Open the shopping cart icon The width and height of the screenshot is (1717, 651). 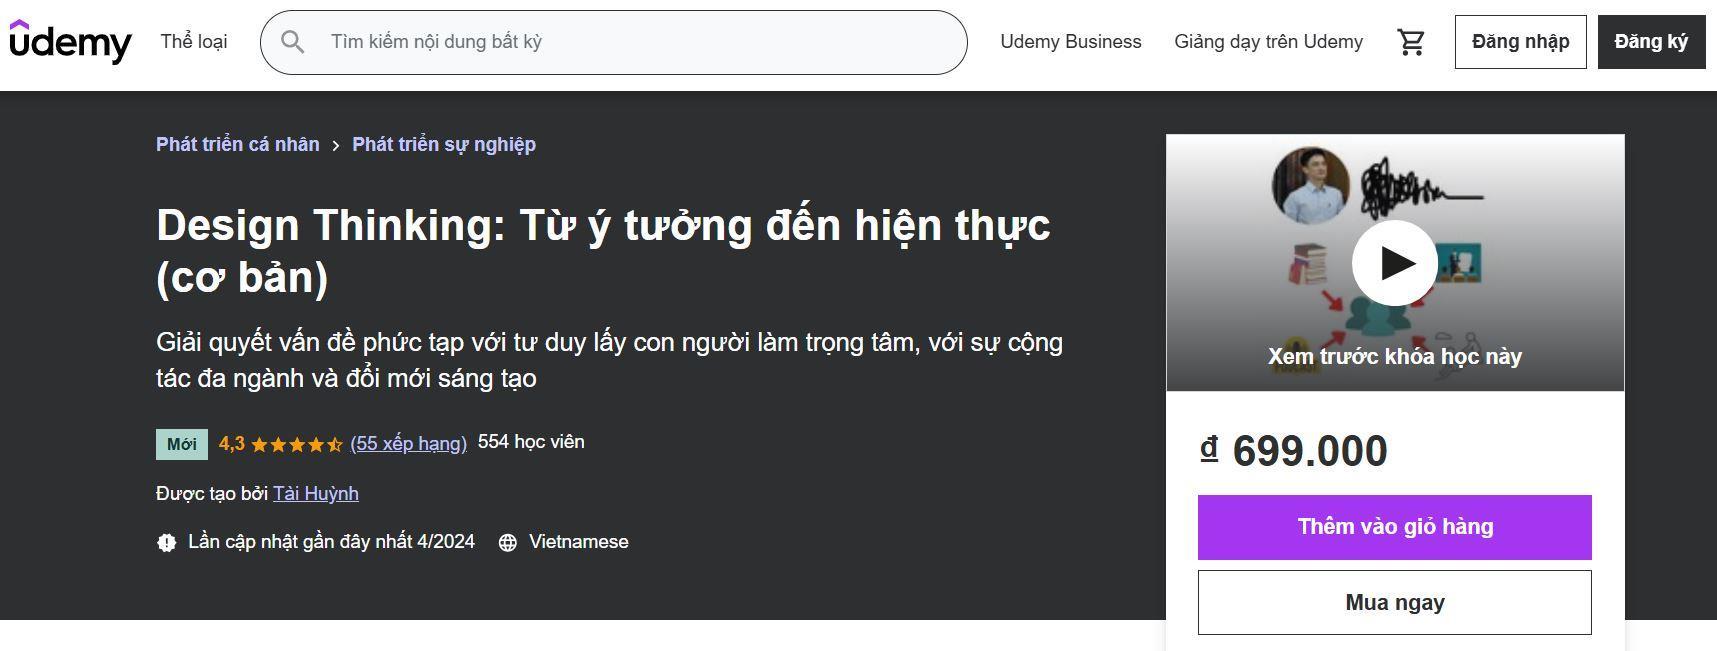tap(1411, 42)
